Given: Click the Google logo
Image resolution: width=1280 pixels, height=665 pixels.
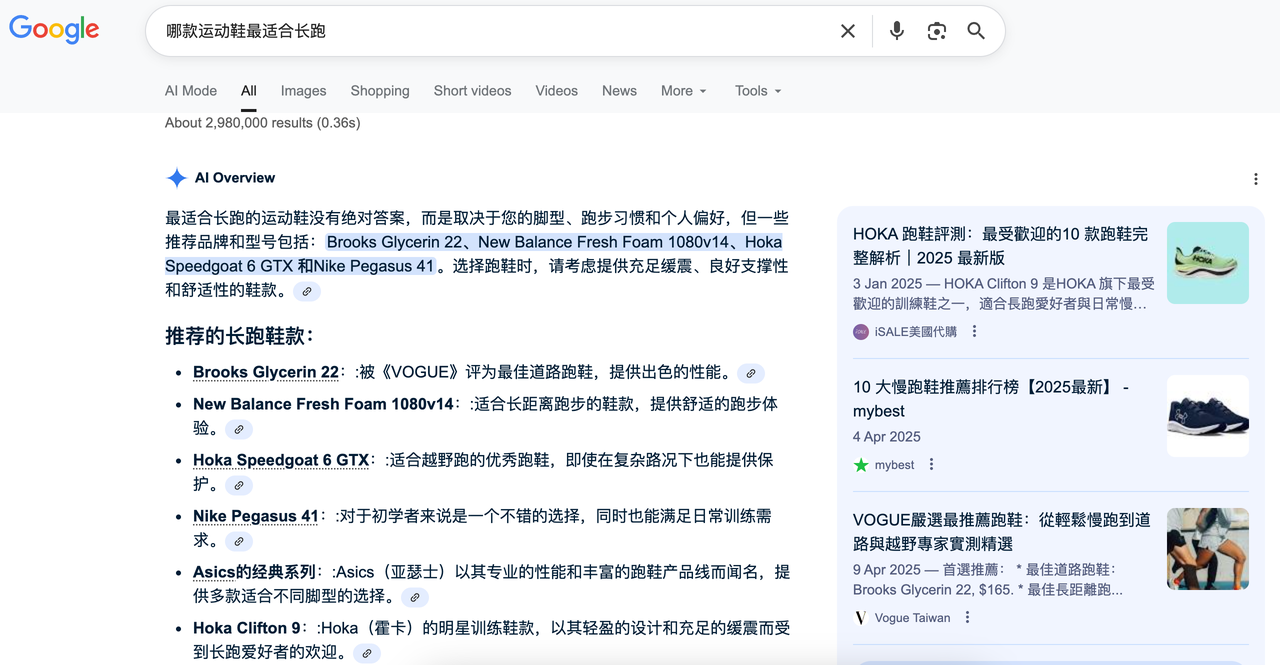Looking at the screenshot, I should 54,30.
